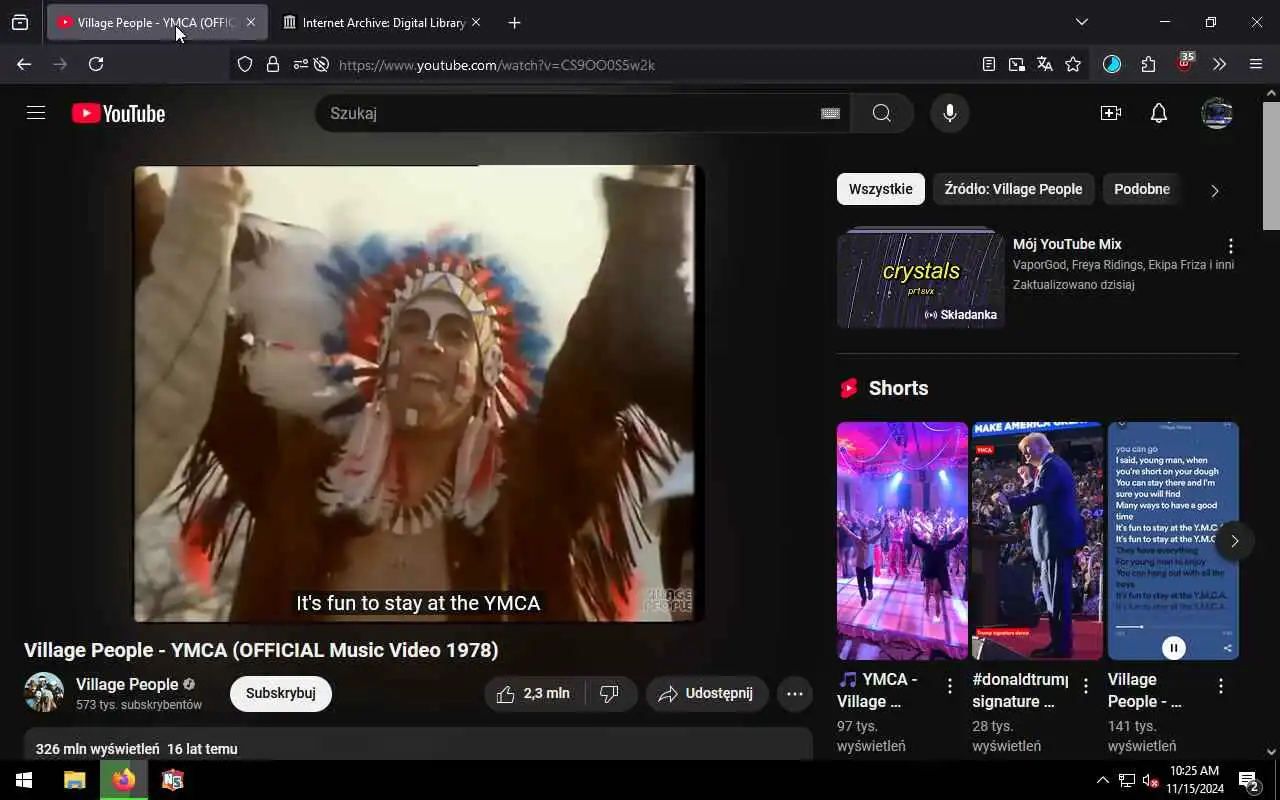
Task: Click the Subskrybuj button
Action: tap(281, 694)
